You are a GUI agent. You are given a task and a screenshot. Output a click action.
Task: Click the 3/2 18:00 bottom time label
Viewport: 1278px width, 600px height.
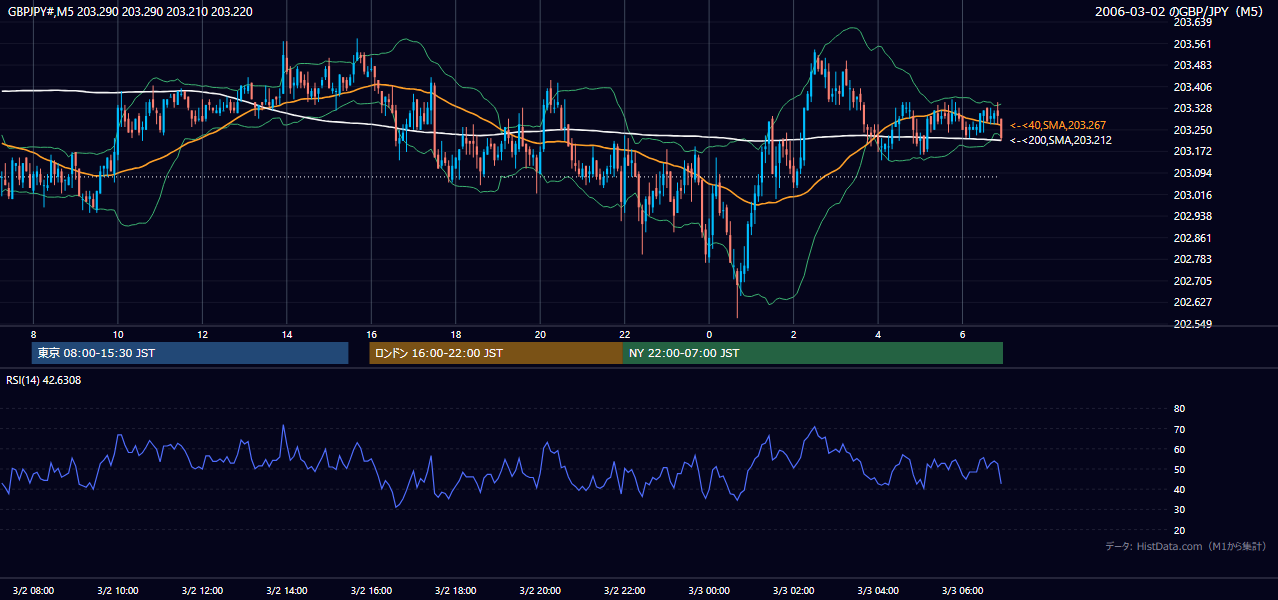456,590
